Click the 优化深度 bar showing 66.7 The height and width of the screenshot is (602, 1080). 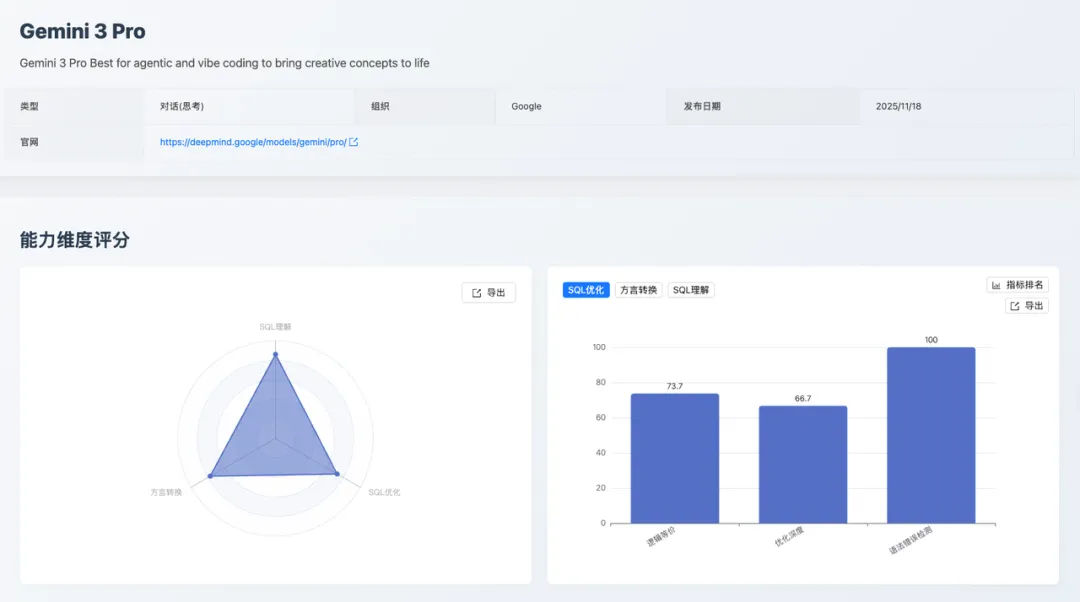tap(803, 465)
